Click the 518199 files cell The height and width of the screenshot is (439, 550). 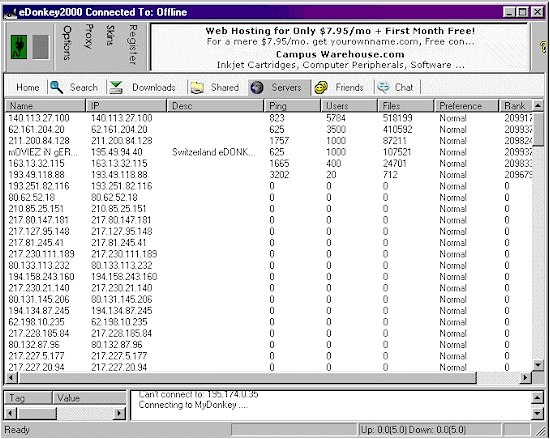pos(398,118)
